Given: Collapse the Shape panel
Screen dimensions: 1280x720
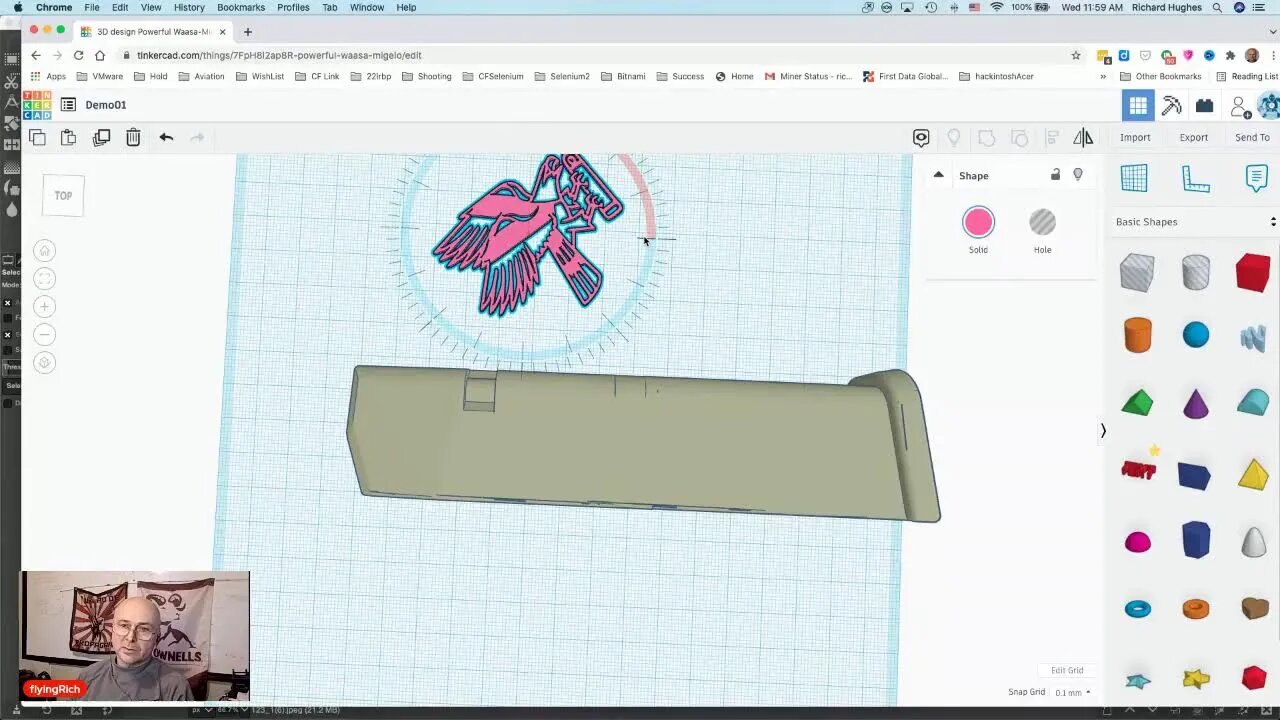Looking at the screenshot, I should tap(938, 174).
